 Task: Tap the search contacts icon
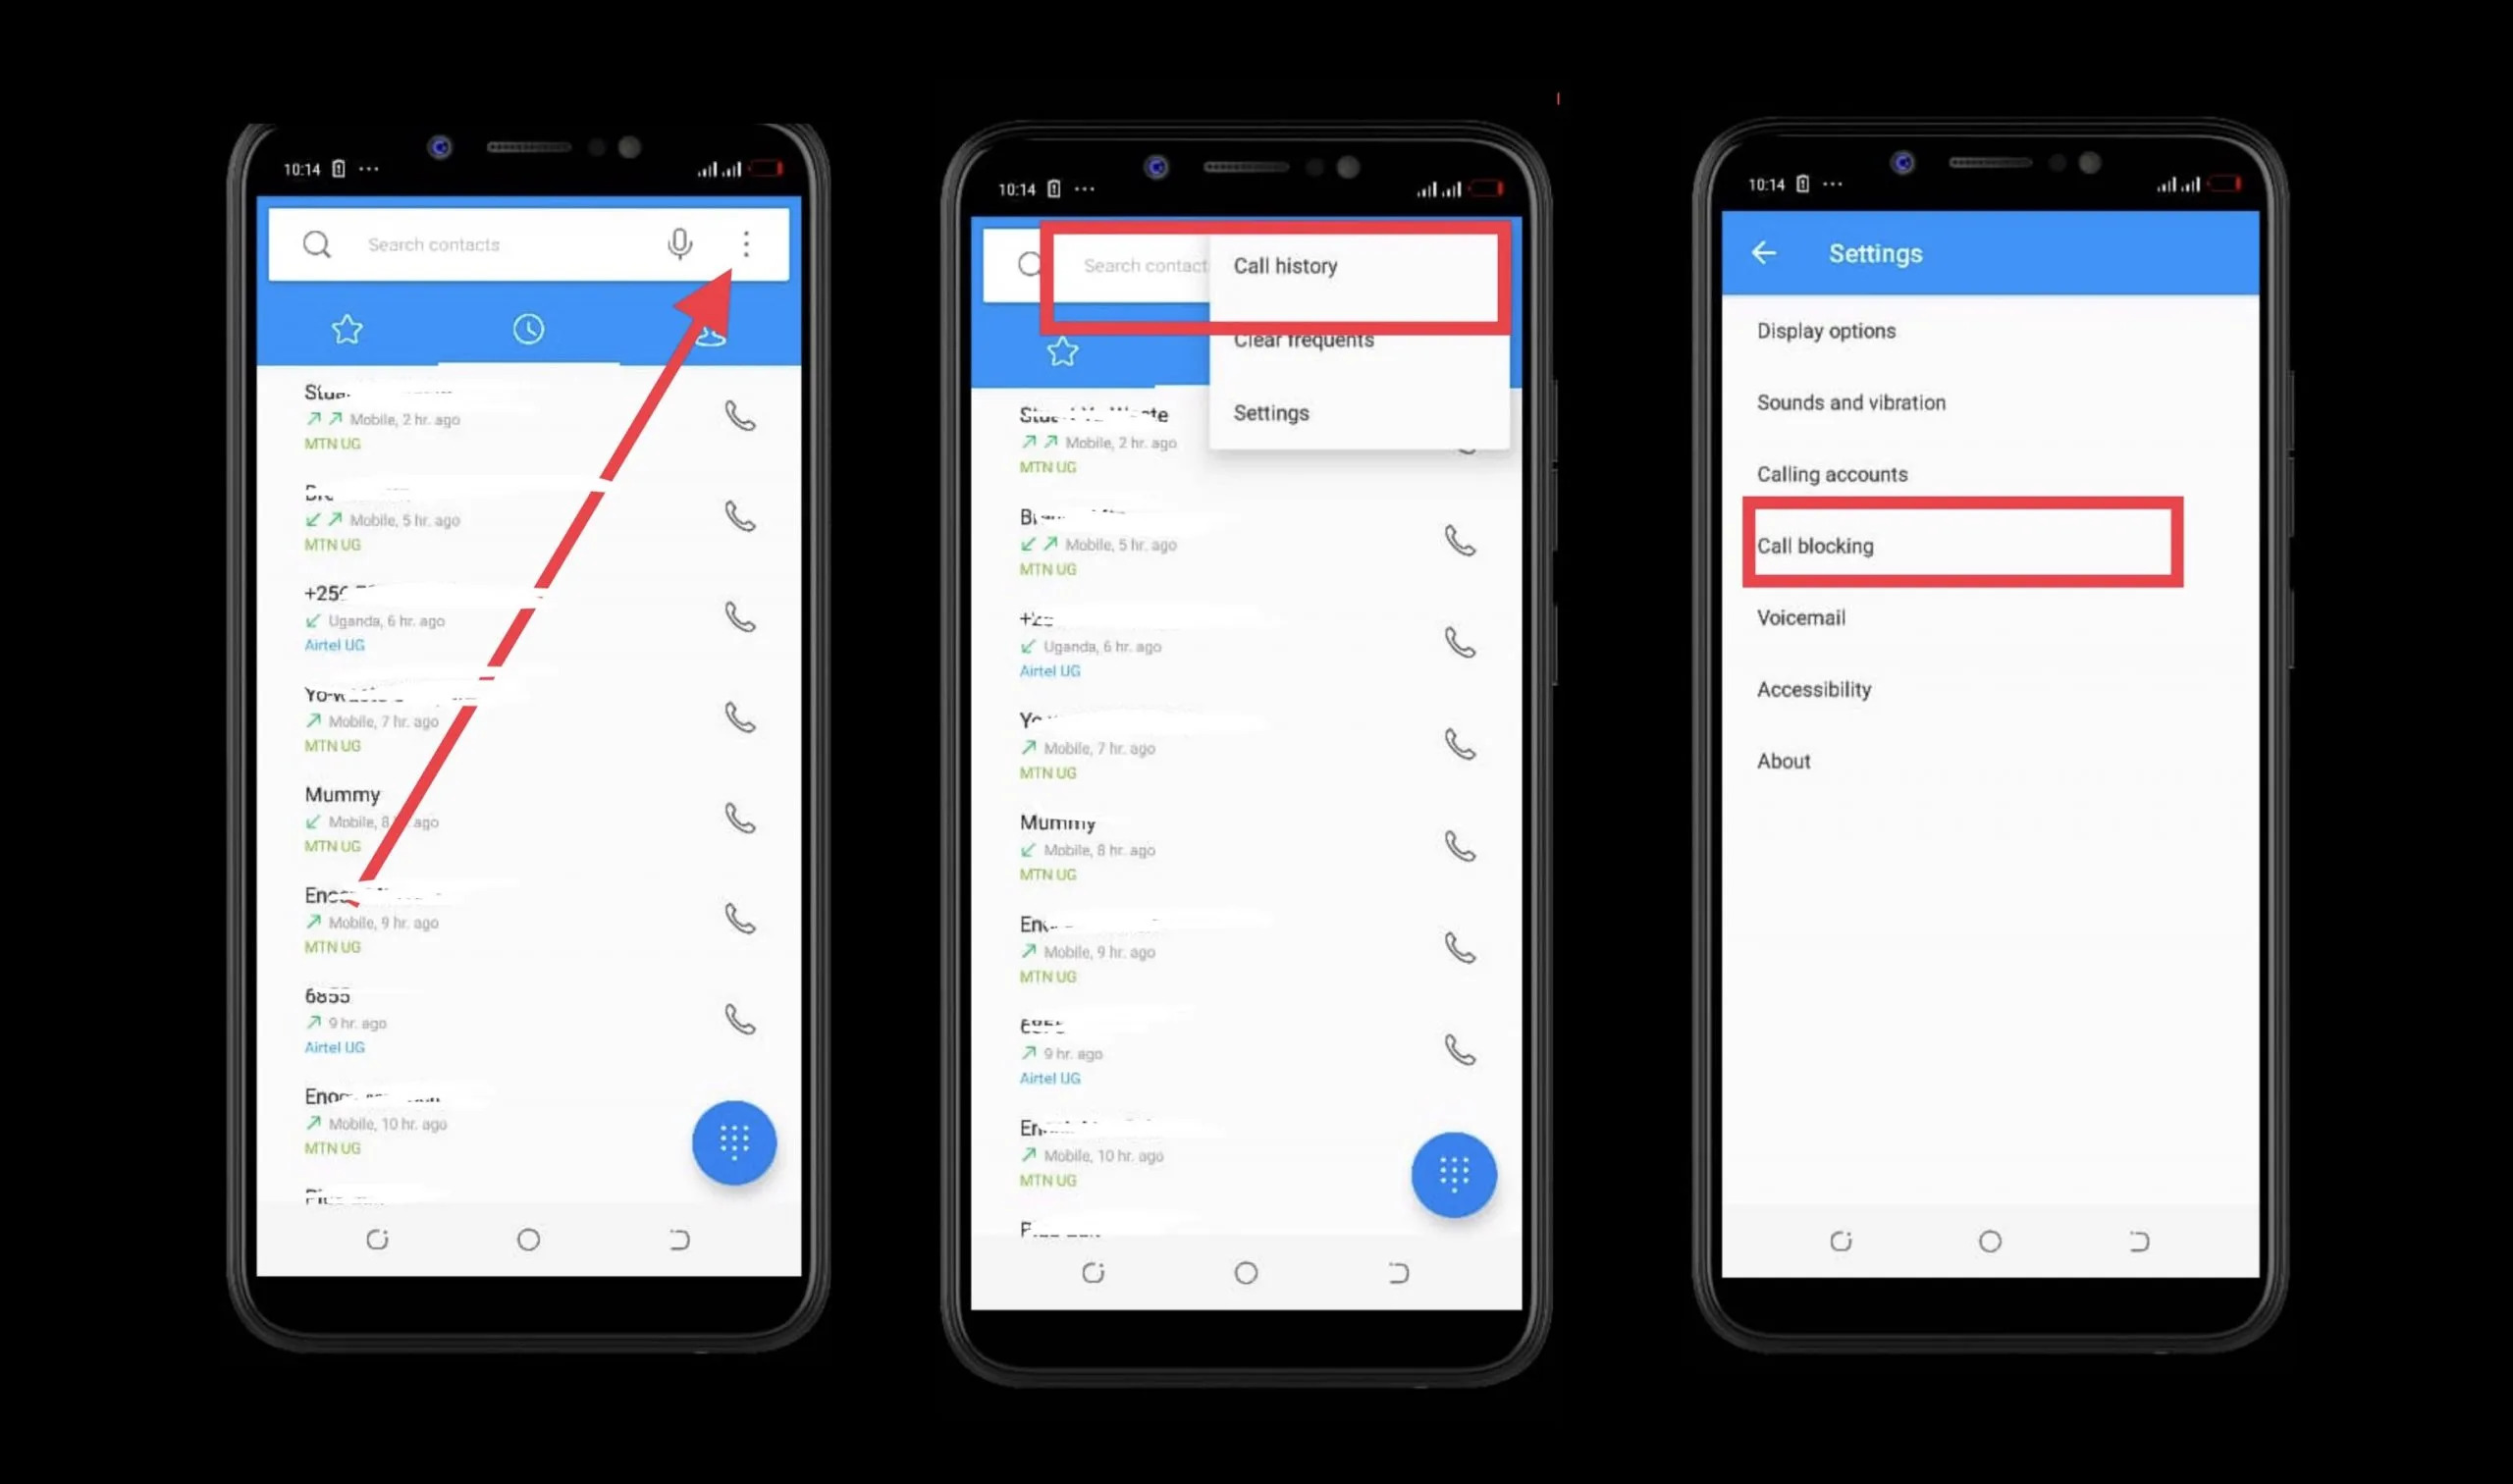pyautogui.click(x=314, y=243)
